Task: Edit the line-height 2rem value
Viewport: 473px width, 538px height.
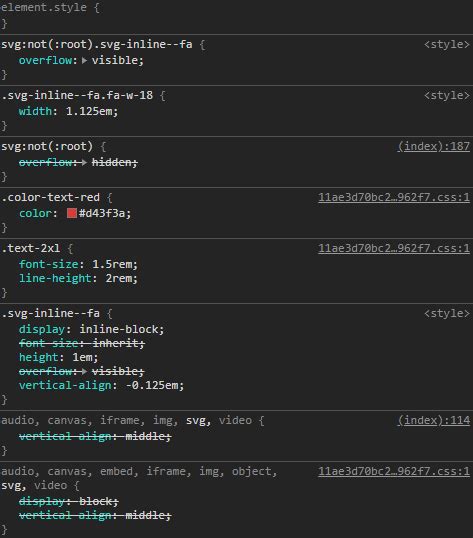Action: click(121, 278)
